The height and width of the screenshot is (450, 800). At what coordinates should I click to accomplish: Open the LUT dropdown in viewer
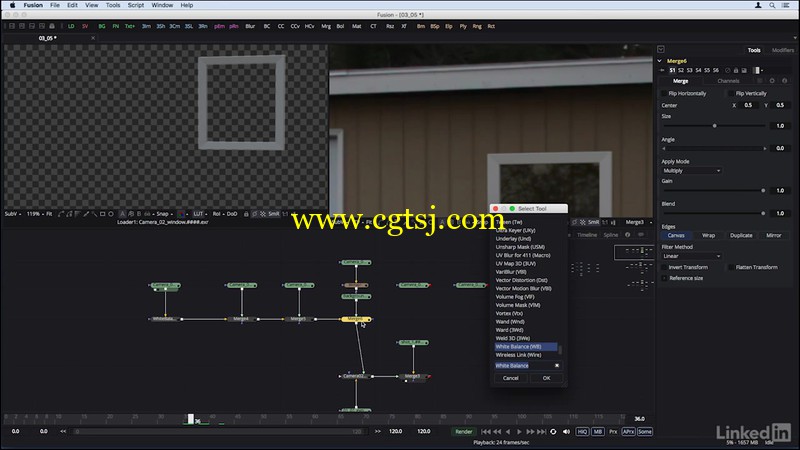tap(200, 214)
